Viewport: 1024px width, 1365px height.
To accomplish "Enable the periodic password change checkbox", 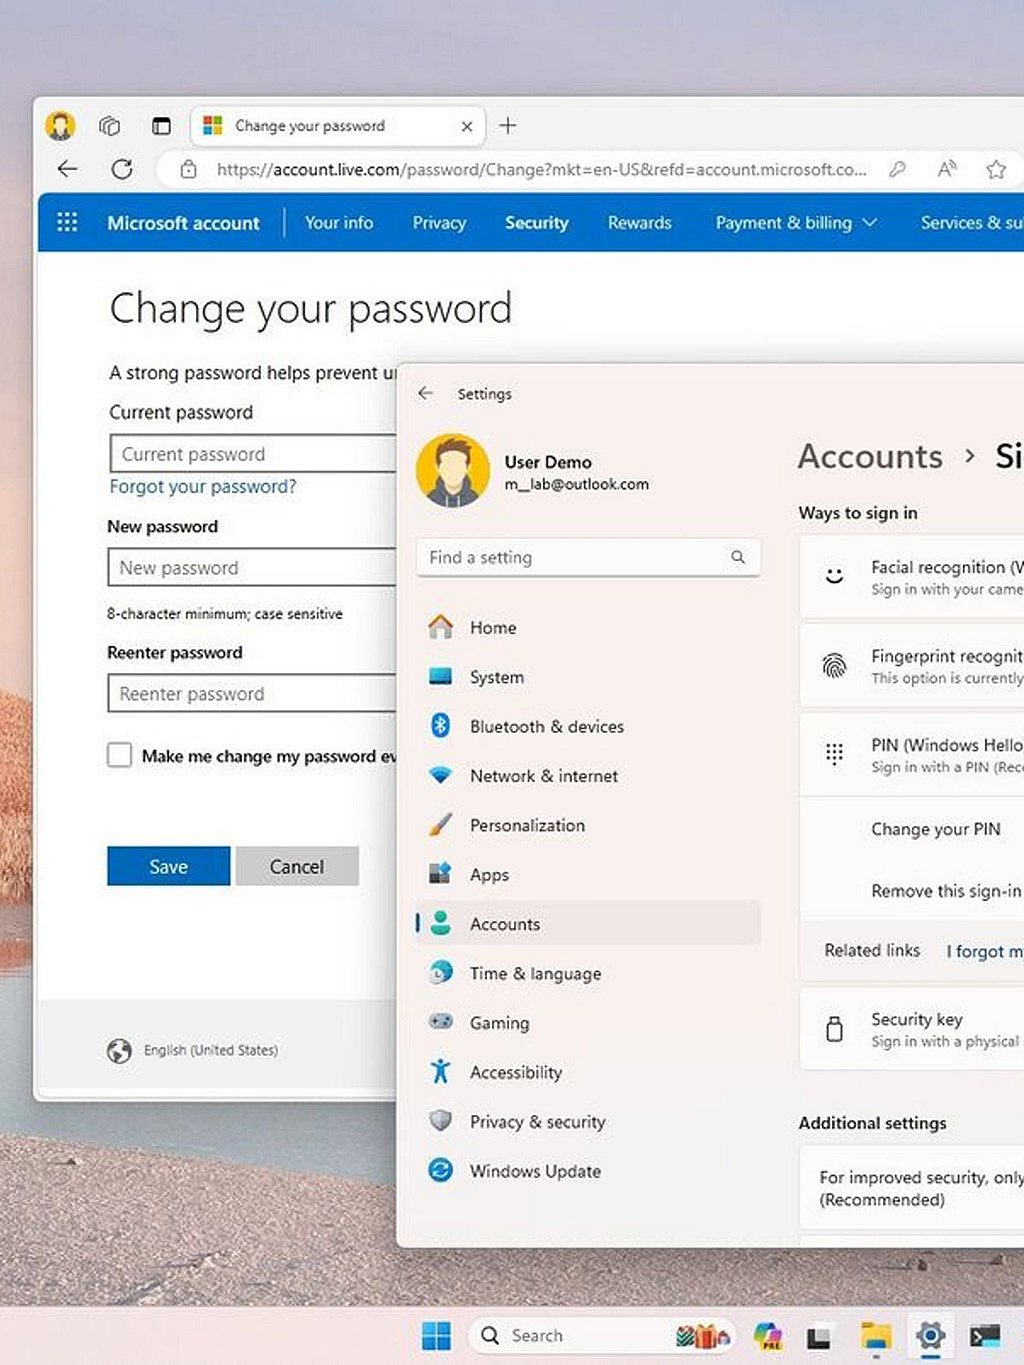I will [x=120, y=755].
